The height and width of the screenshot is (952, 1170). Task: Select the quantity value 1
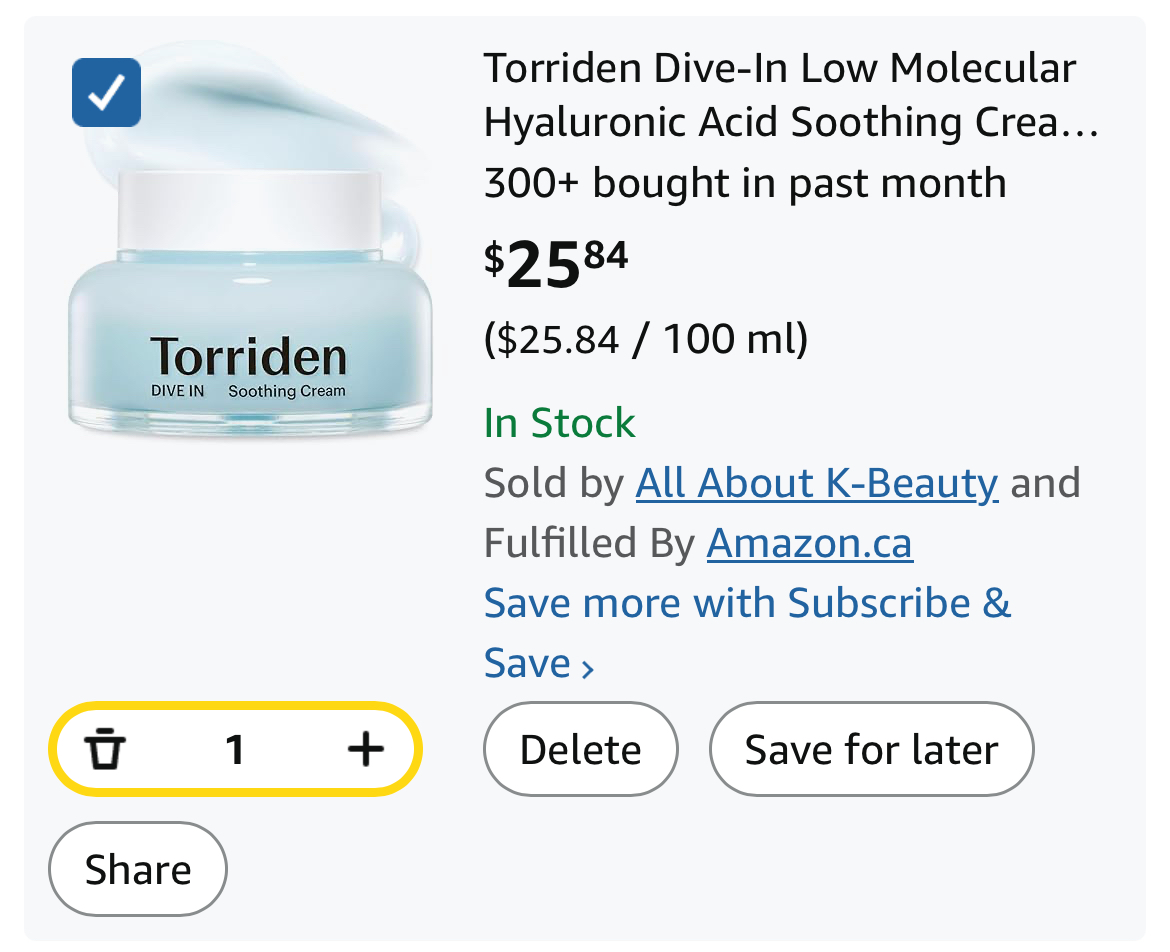click(235, 749)
